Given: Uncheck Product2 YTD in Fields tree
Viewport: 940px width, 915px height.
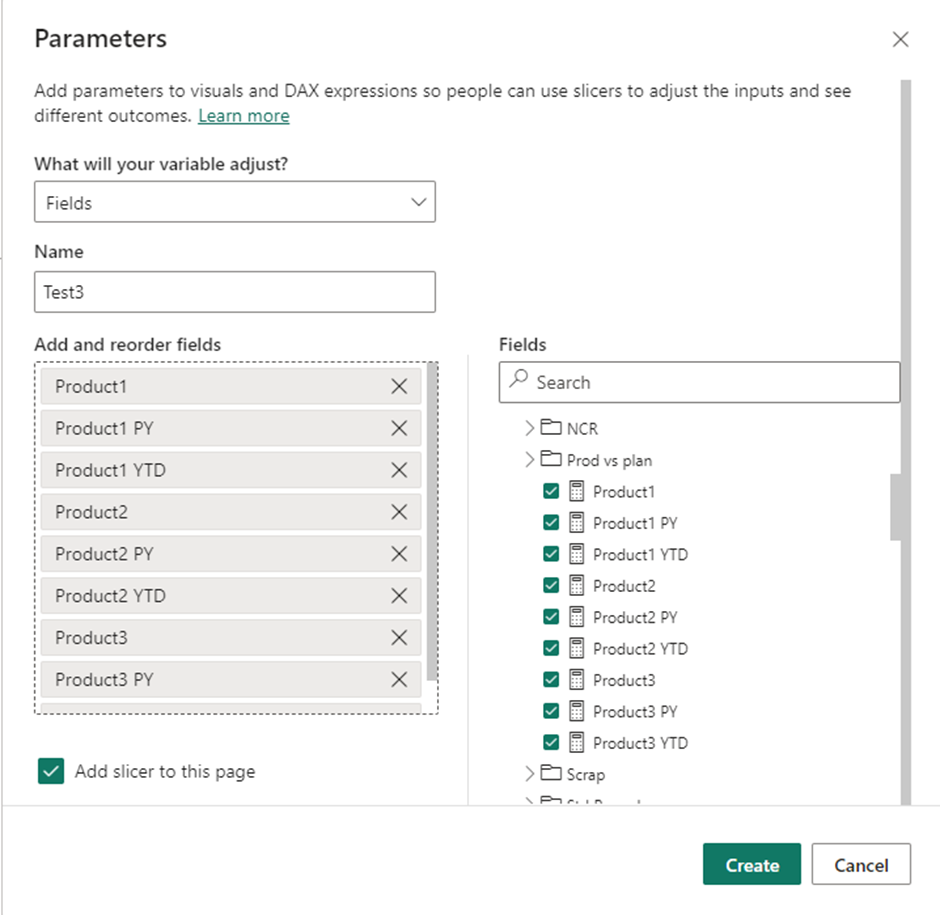Looking at the screenshot, I should coord(551,648).
